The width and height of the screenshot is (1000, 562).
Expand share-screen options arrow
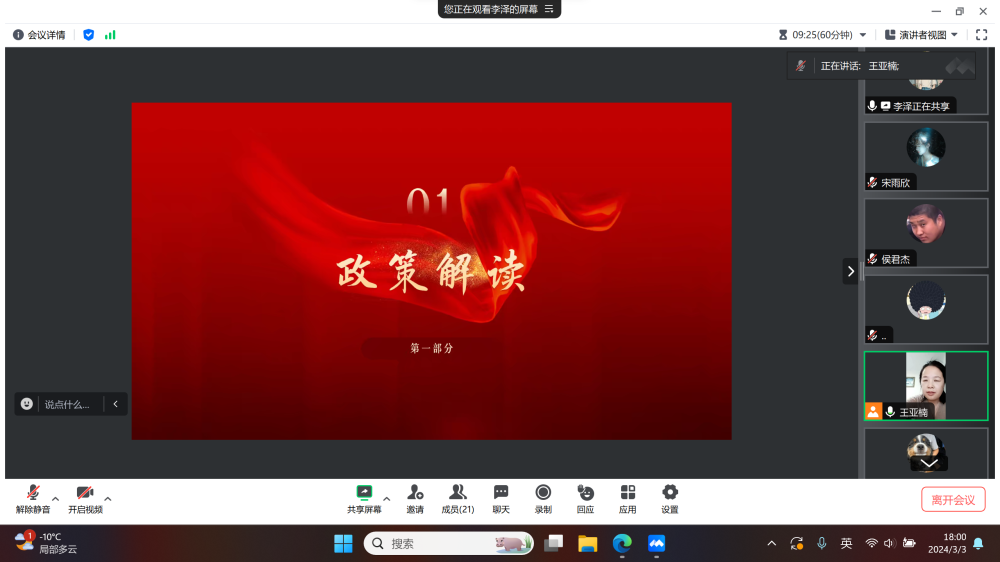(x=386, y=499)
